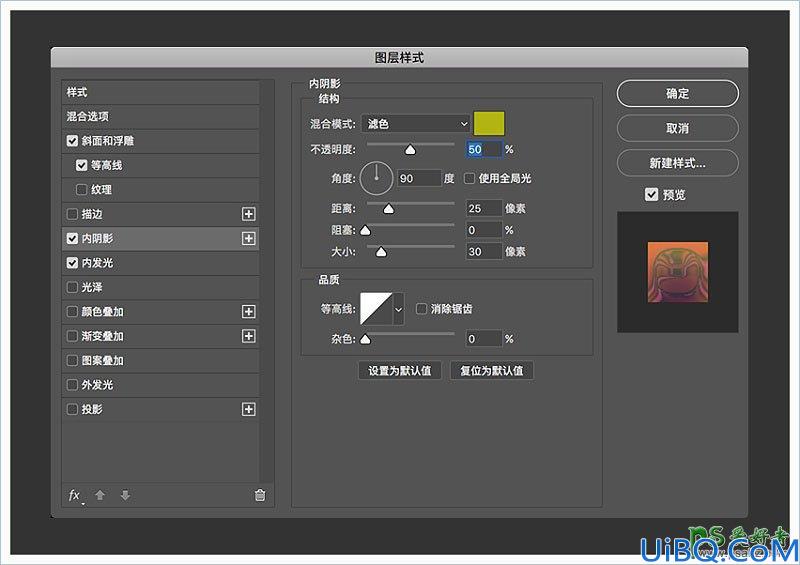Select the 混合选项 list item
Viewport: 800px width, 565px height.
pos(160,116)
